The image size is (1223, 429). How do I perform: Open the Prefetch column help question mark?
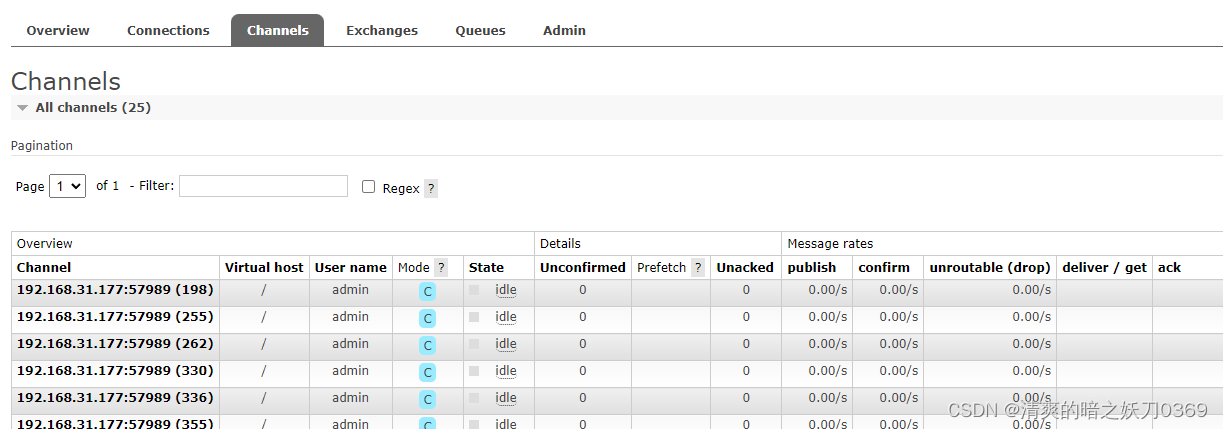pyautogui.click(x=698, y=267)
